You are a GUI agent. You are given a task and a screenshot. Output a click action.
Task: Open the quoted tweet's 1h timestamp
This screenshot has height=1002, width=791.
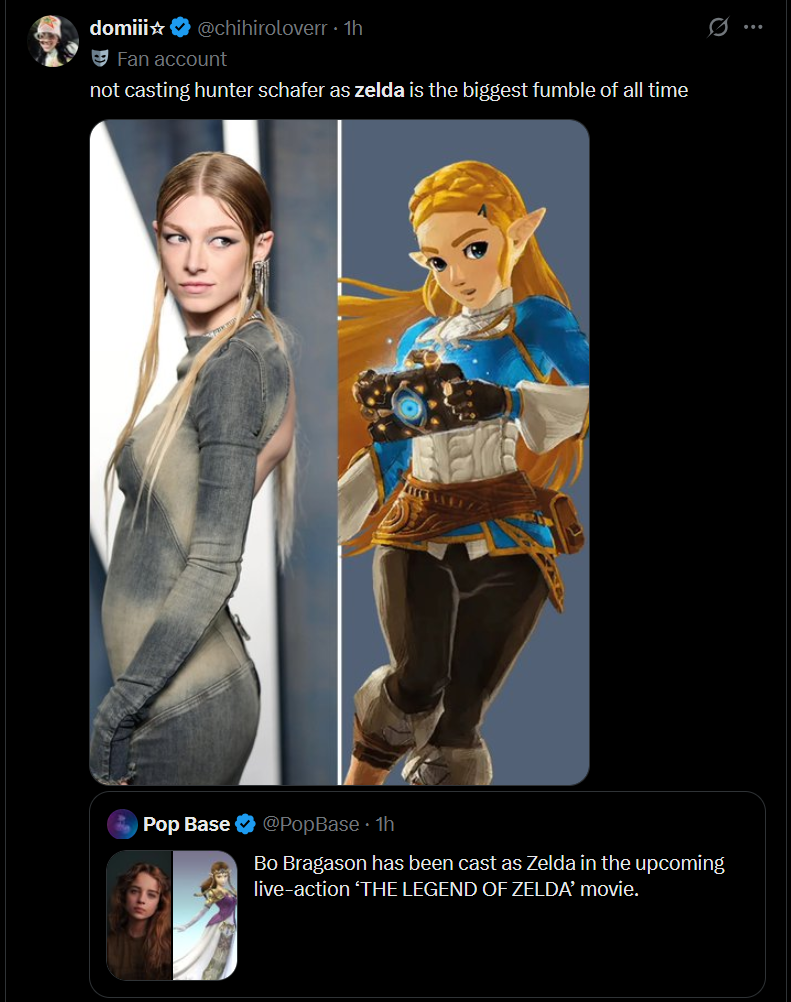385,824
